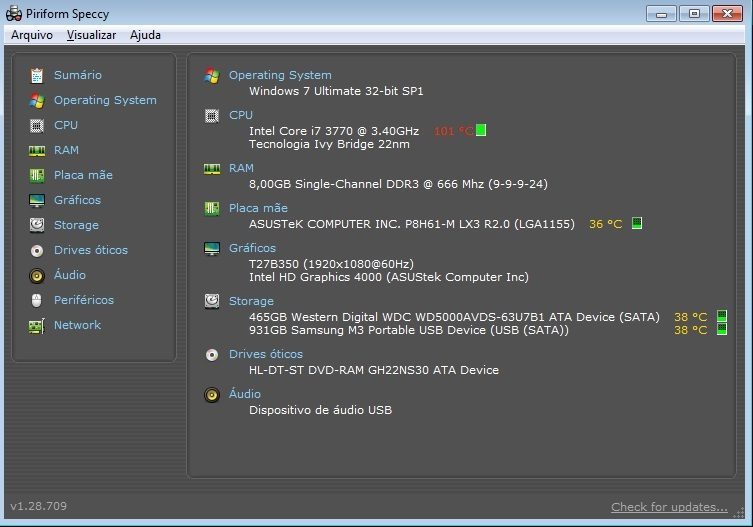Click the CPU chip icon in sidebar
Screen dimensions: 753x527
point(37,125)
